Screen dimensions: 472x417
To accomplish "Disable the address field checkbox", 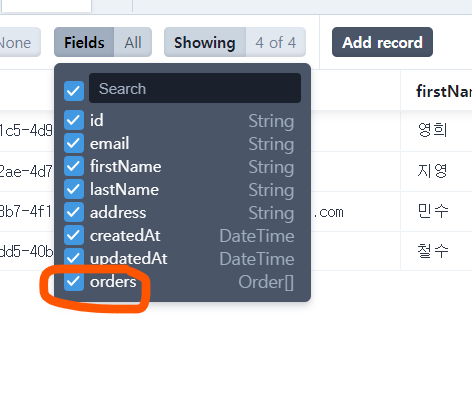I will 74,212.
